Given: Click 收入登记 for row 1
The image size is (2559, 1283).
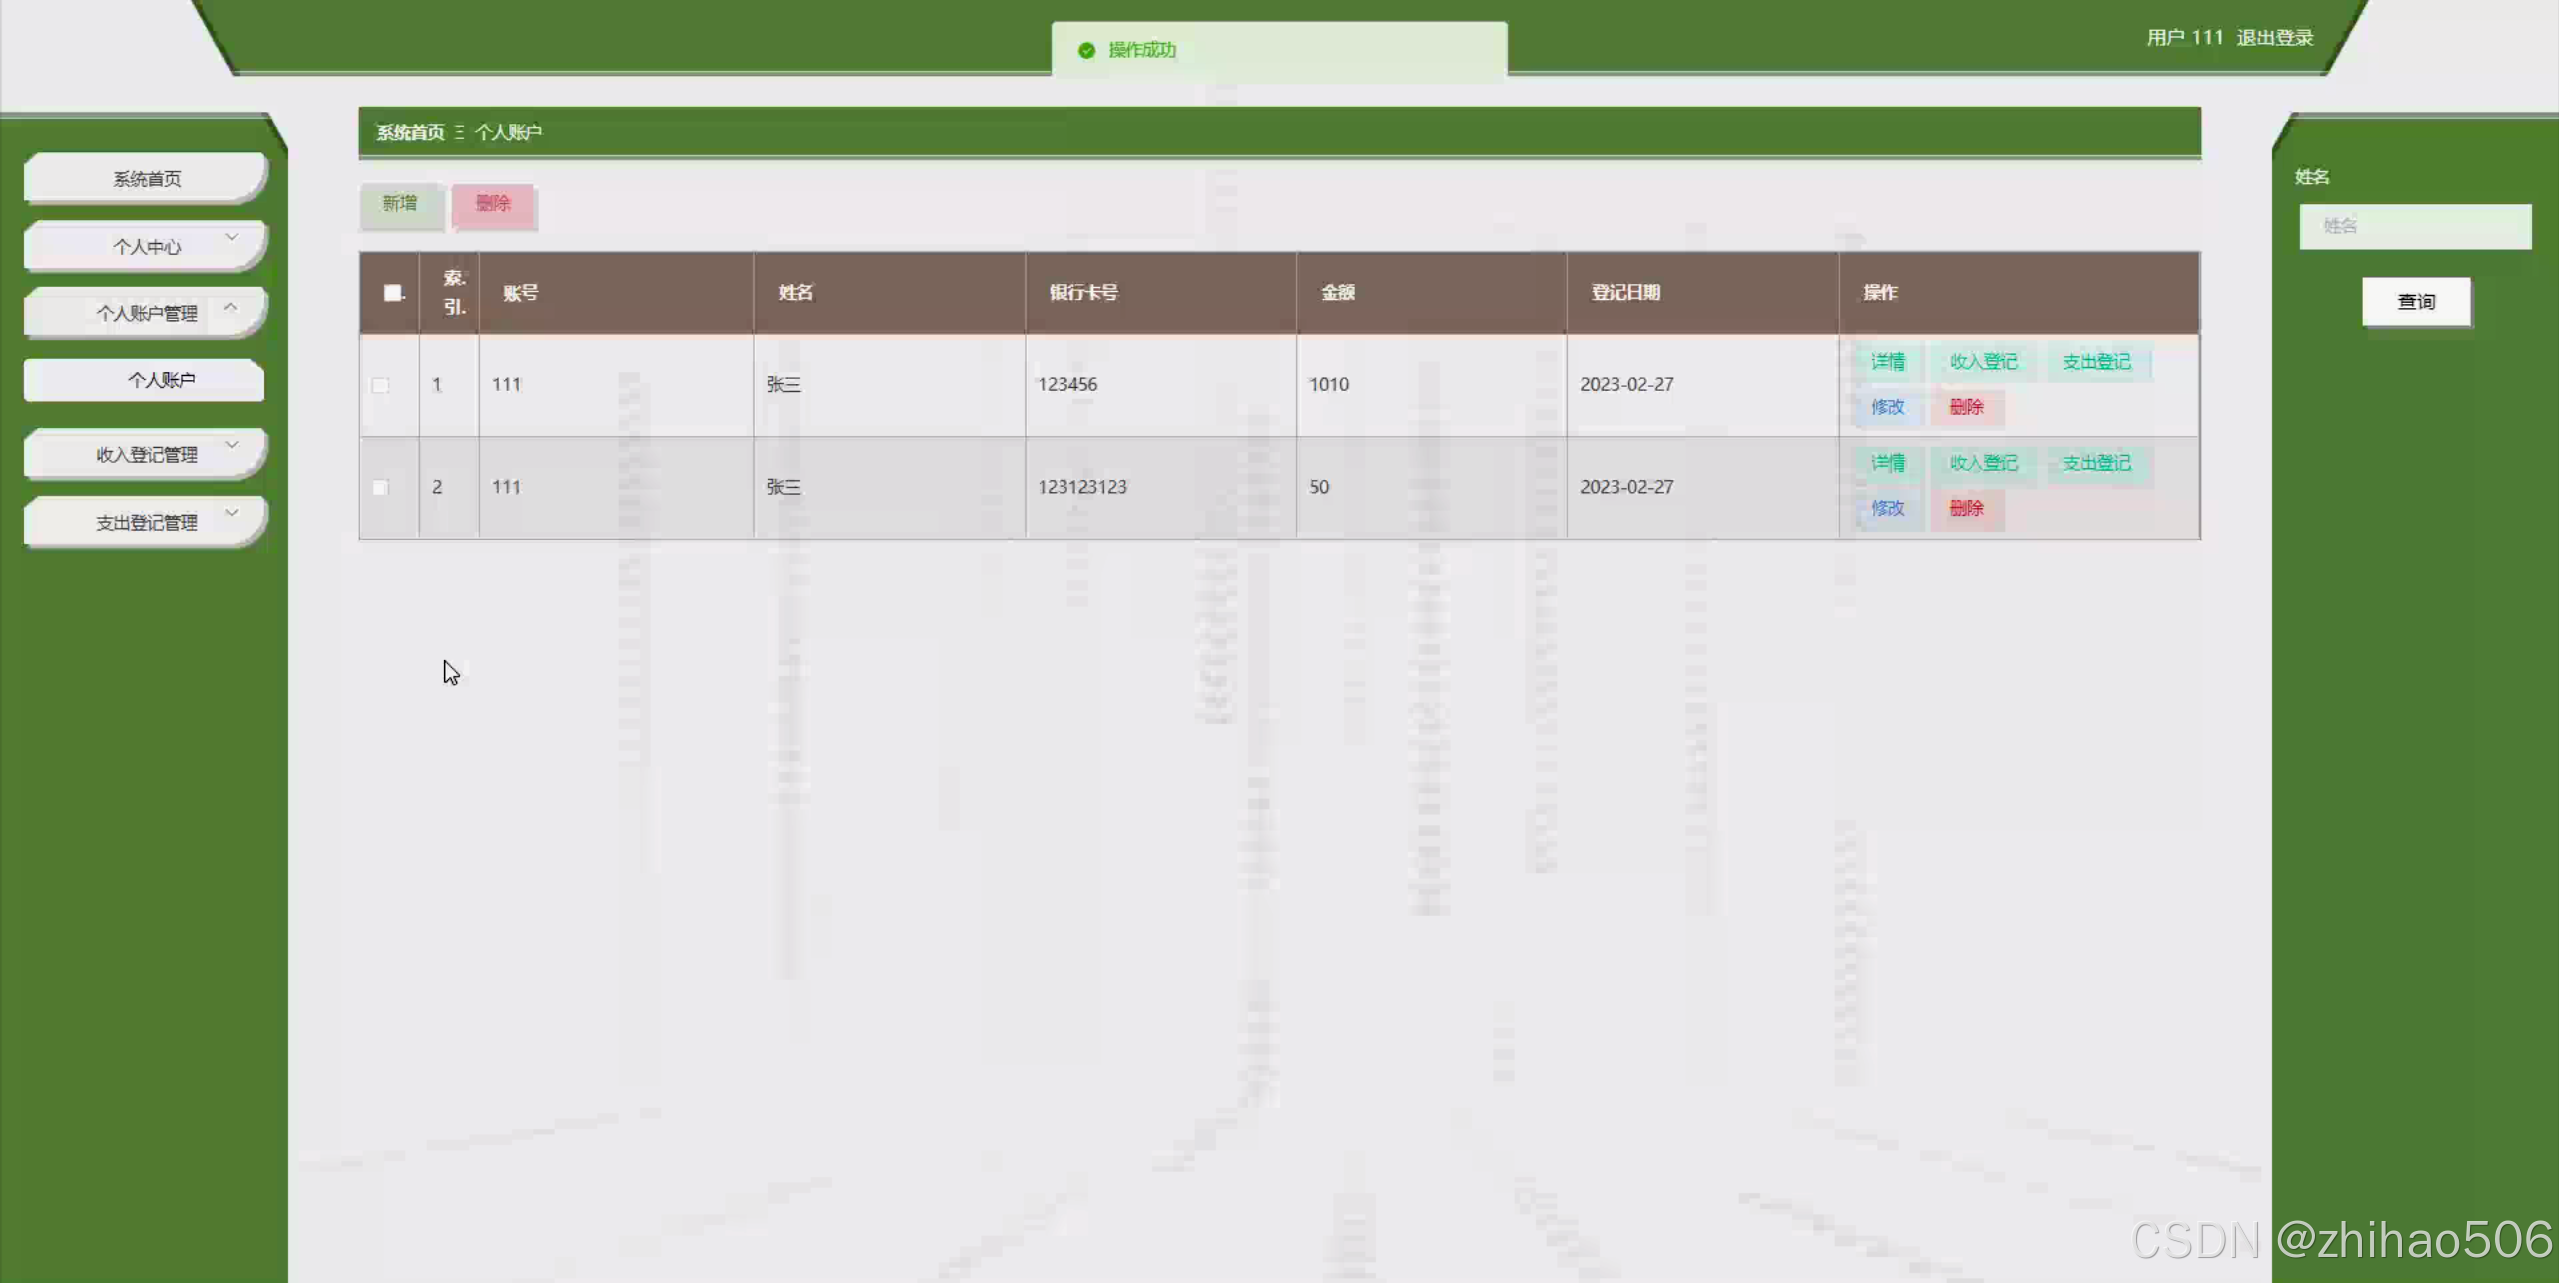Looking at the screenshot, I should [x=1983, y=362].
